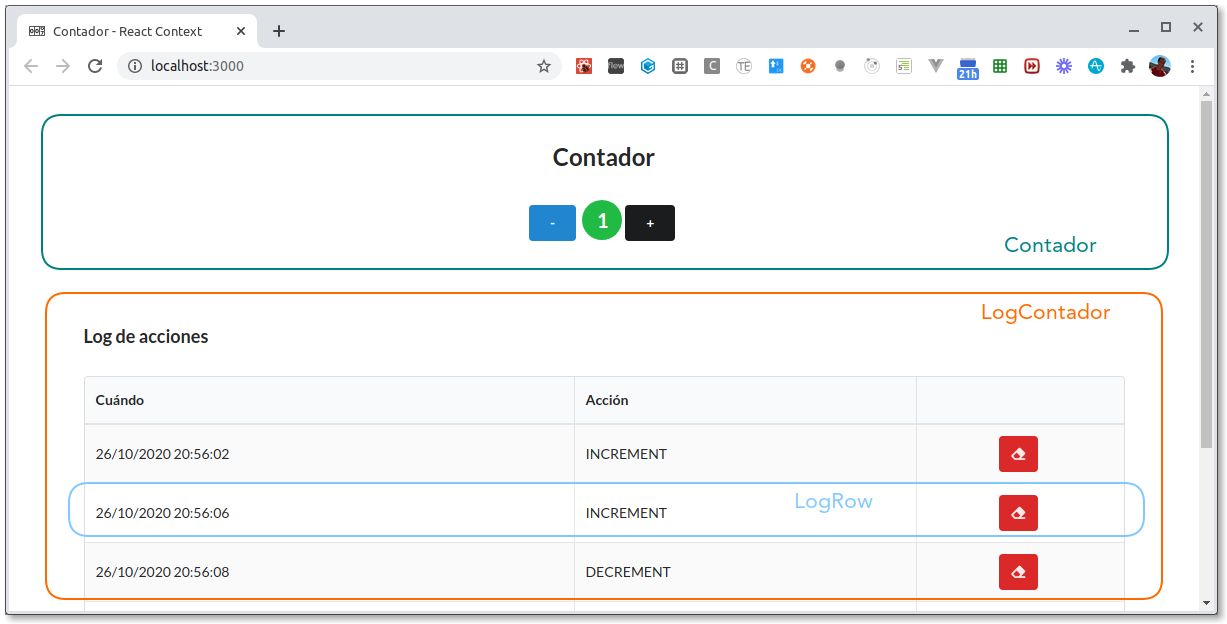Open the gray concentric circle extension

tap(872, 66)
